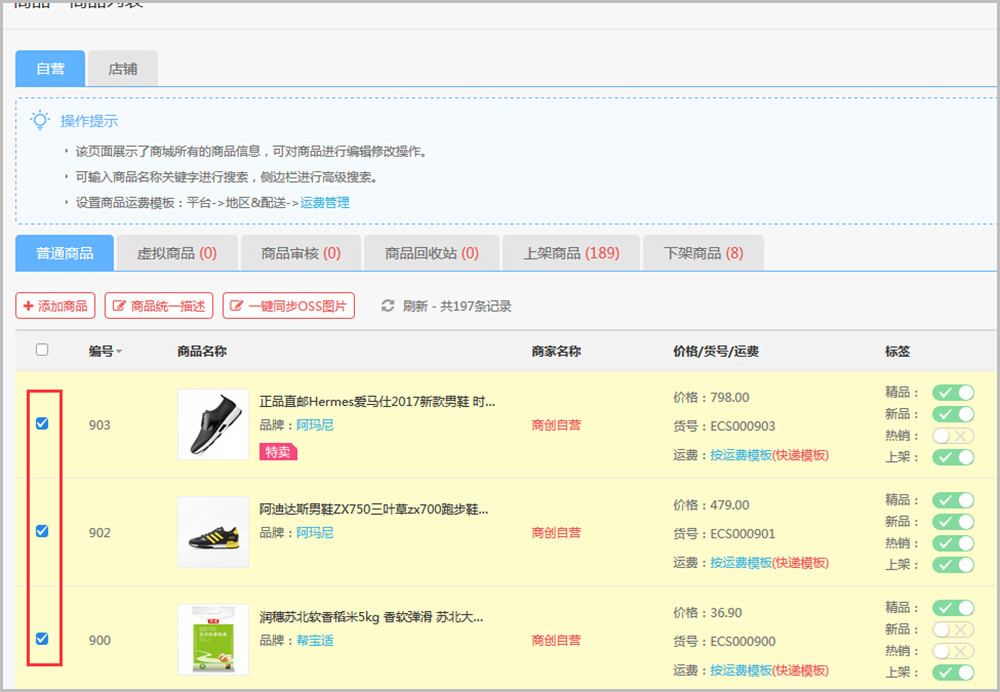Sort by 编号 column arrow
The image size is (1000, 692).
click(120, 352)
